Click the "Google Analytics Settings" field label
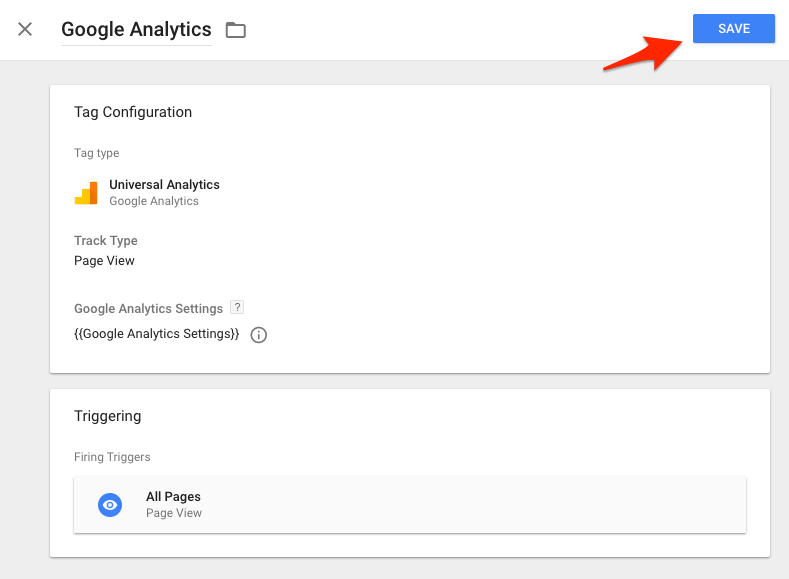 coord(148,309)
